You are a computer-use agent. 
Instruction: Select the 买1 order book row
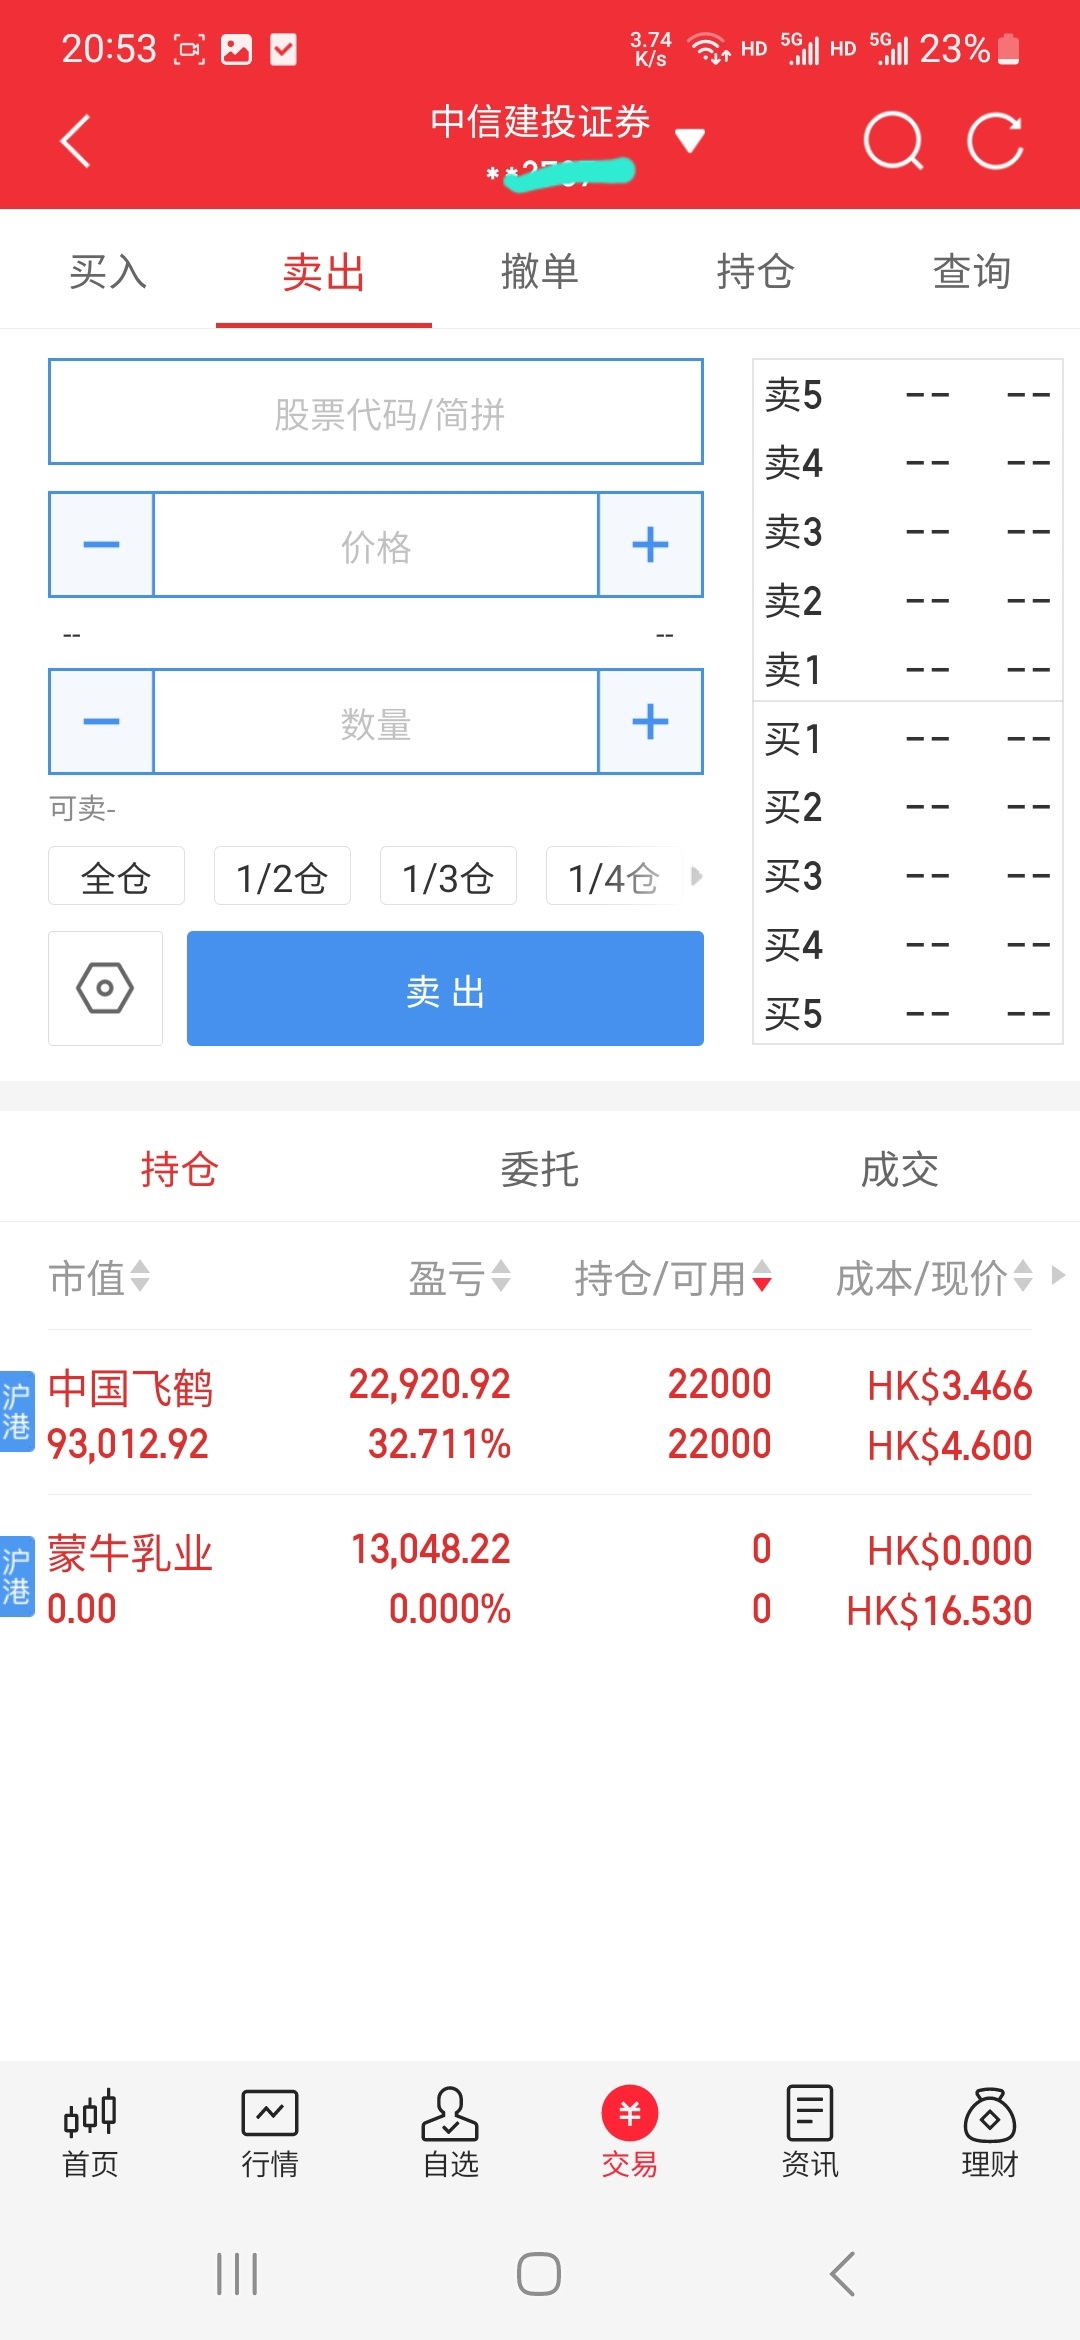907,738
